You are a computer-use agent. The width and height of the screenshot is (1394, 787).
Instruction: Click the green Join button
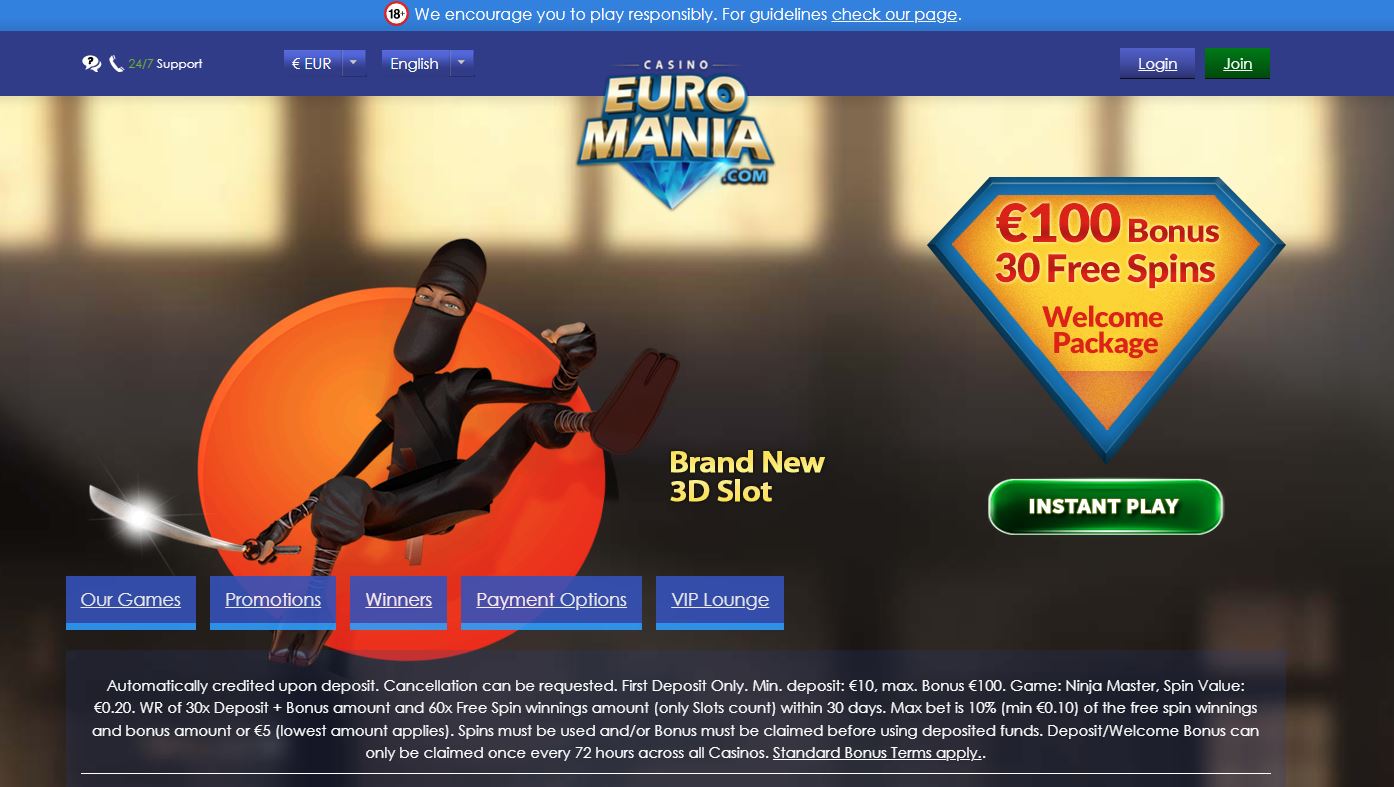point(1237,63)
